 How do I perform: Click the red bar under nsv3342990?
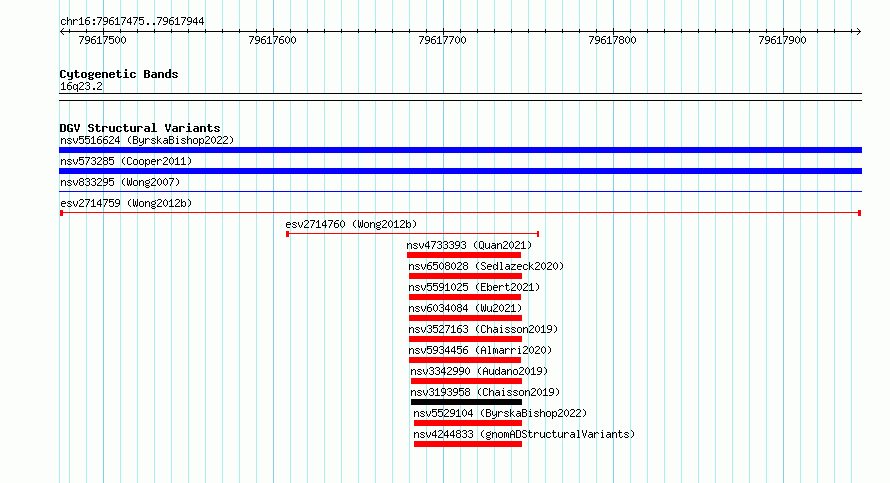click(x=466, y=381)
